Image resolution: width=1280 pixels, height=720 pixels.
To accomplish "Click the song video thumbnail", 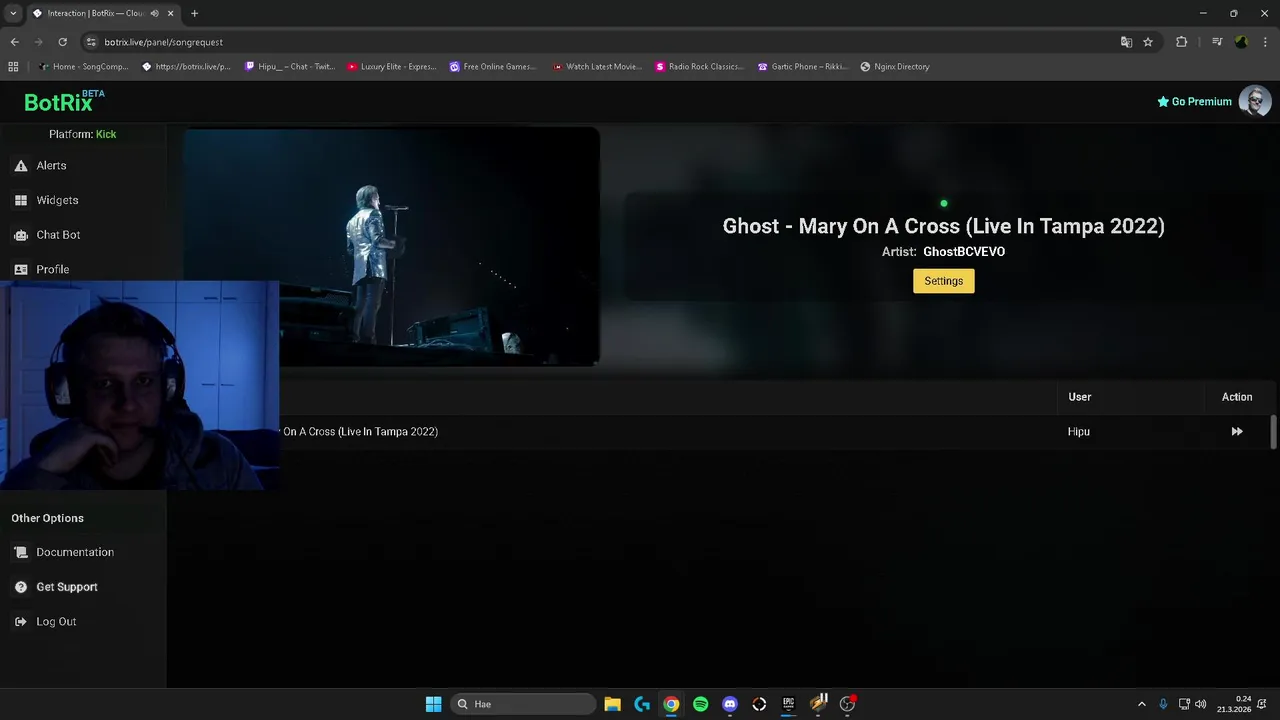I will [x=391, y=247].
